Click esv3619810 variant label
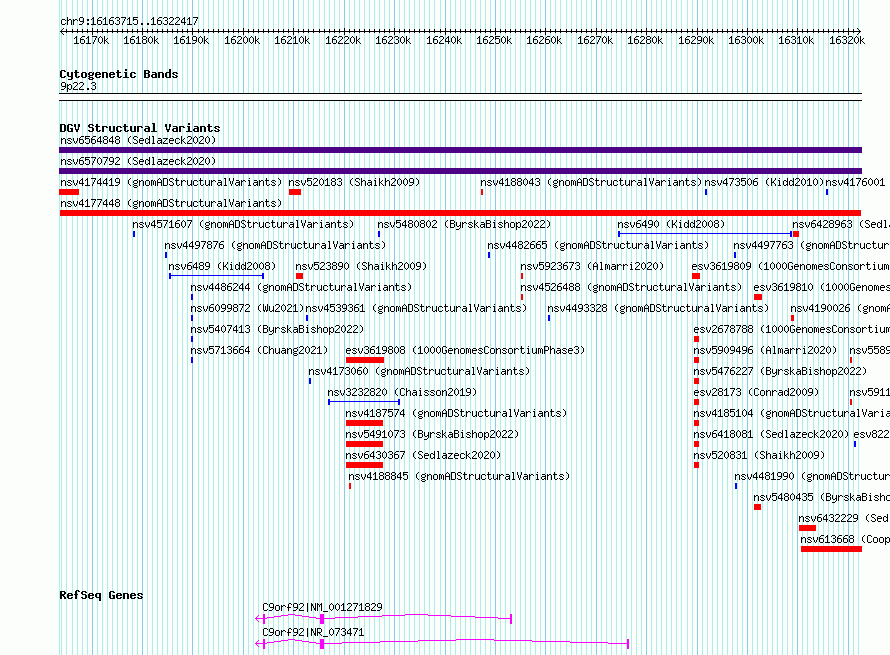Viewport: 890px width, 655px height. (x=821, y=287)
